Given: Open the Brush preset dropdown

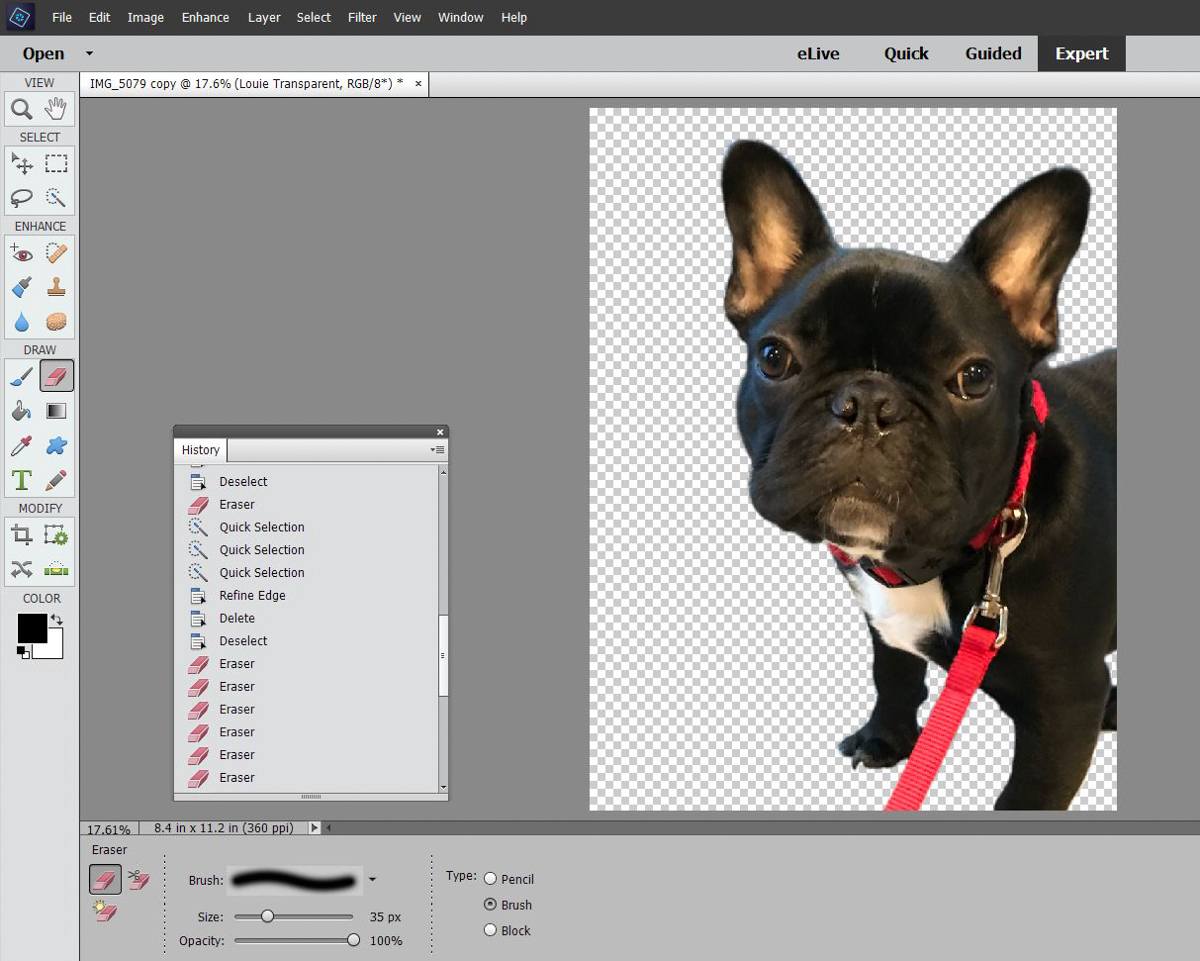Looking at the screenshot, I should pos(372,880).
